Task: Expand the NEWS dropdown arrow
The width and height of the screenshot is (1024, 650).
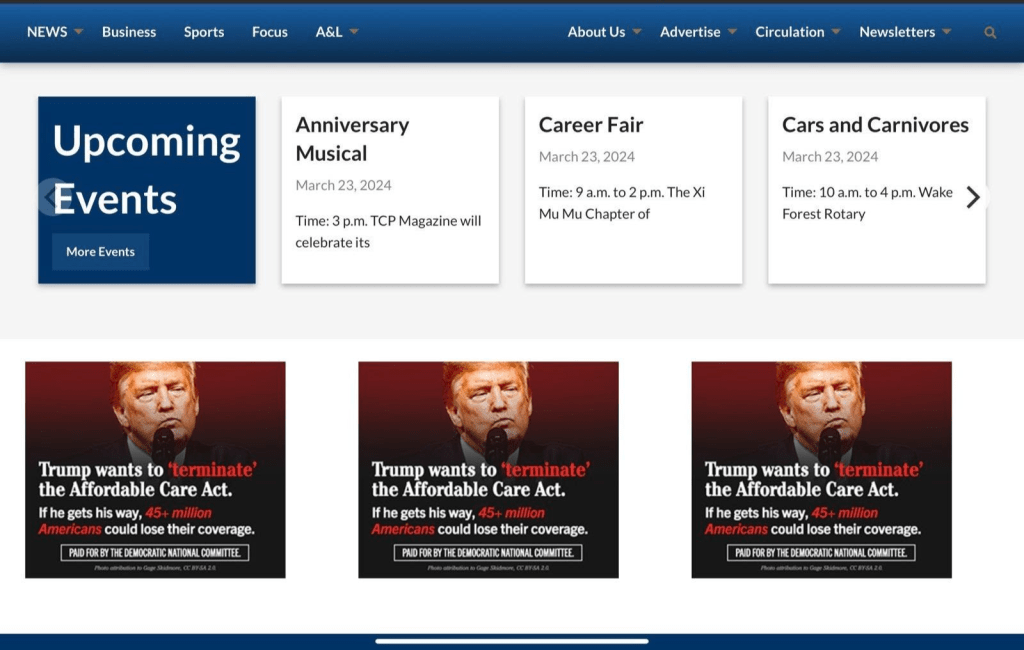Action: coord(79,32)
